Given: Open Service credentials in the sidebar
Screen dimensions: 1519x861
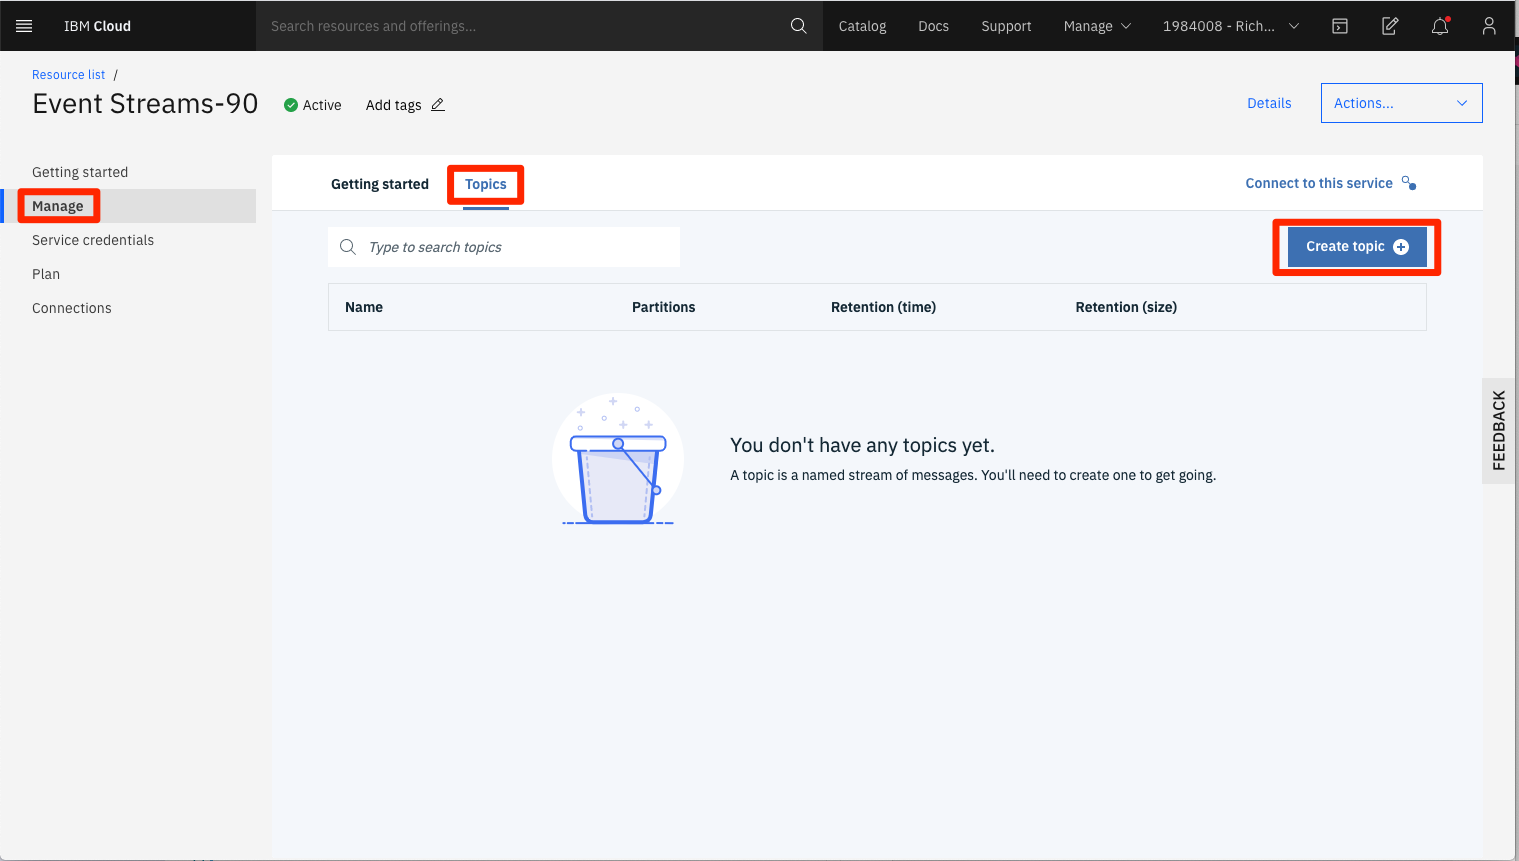Looking at the screenshot, I should 93,240.
